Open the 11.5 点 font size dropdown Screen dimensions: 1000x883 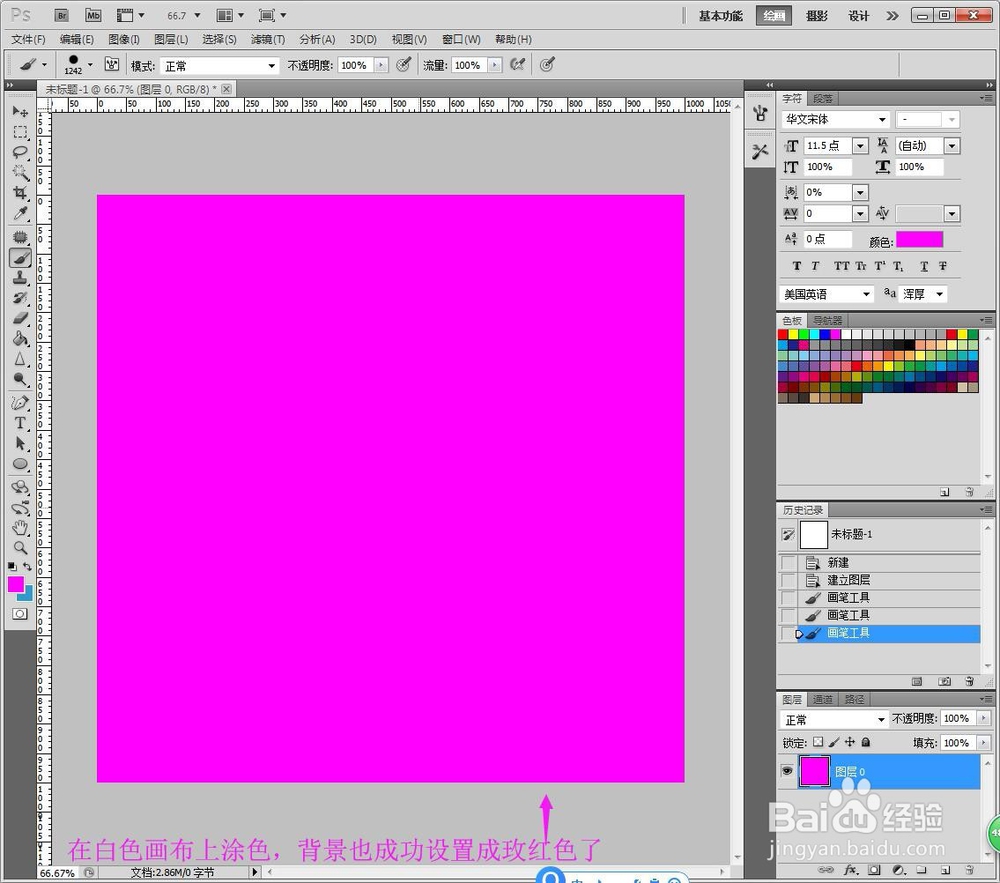[860, 146]
